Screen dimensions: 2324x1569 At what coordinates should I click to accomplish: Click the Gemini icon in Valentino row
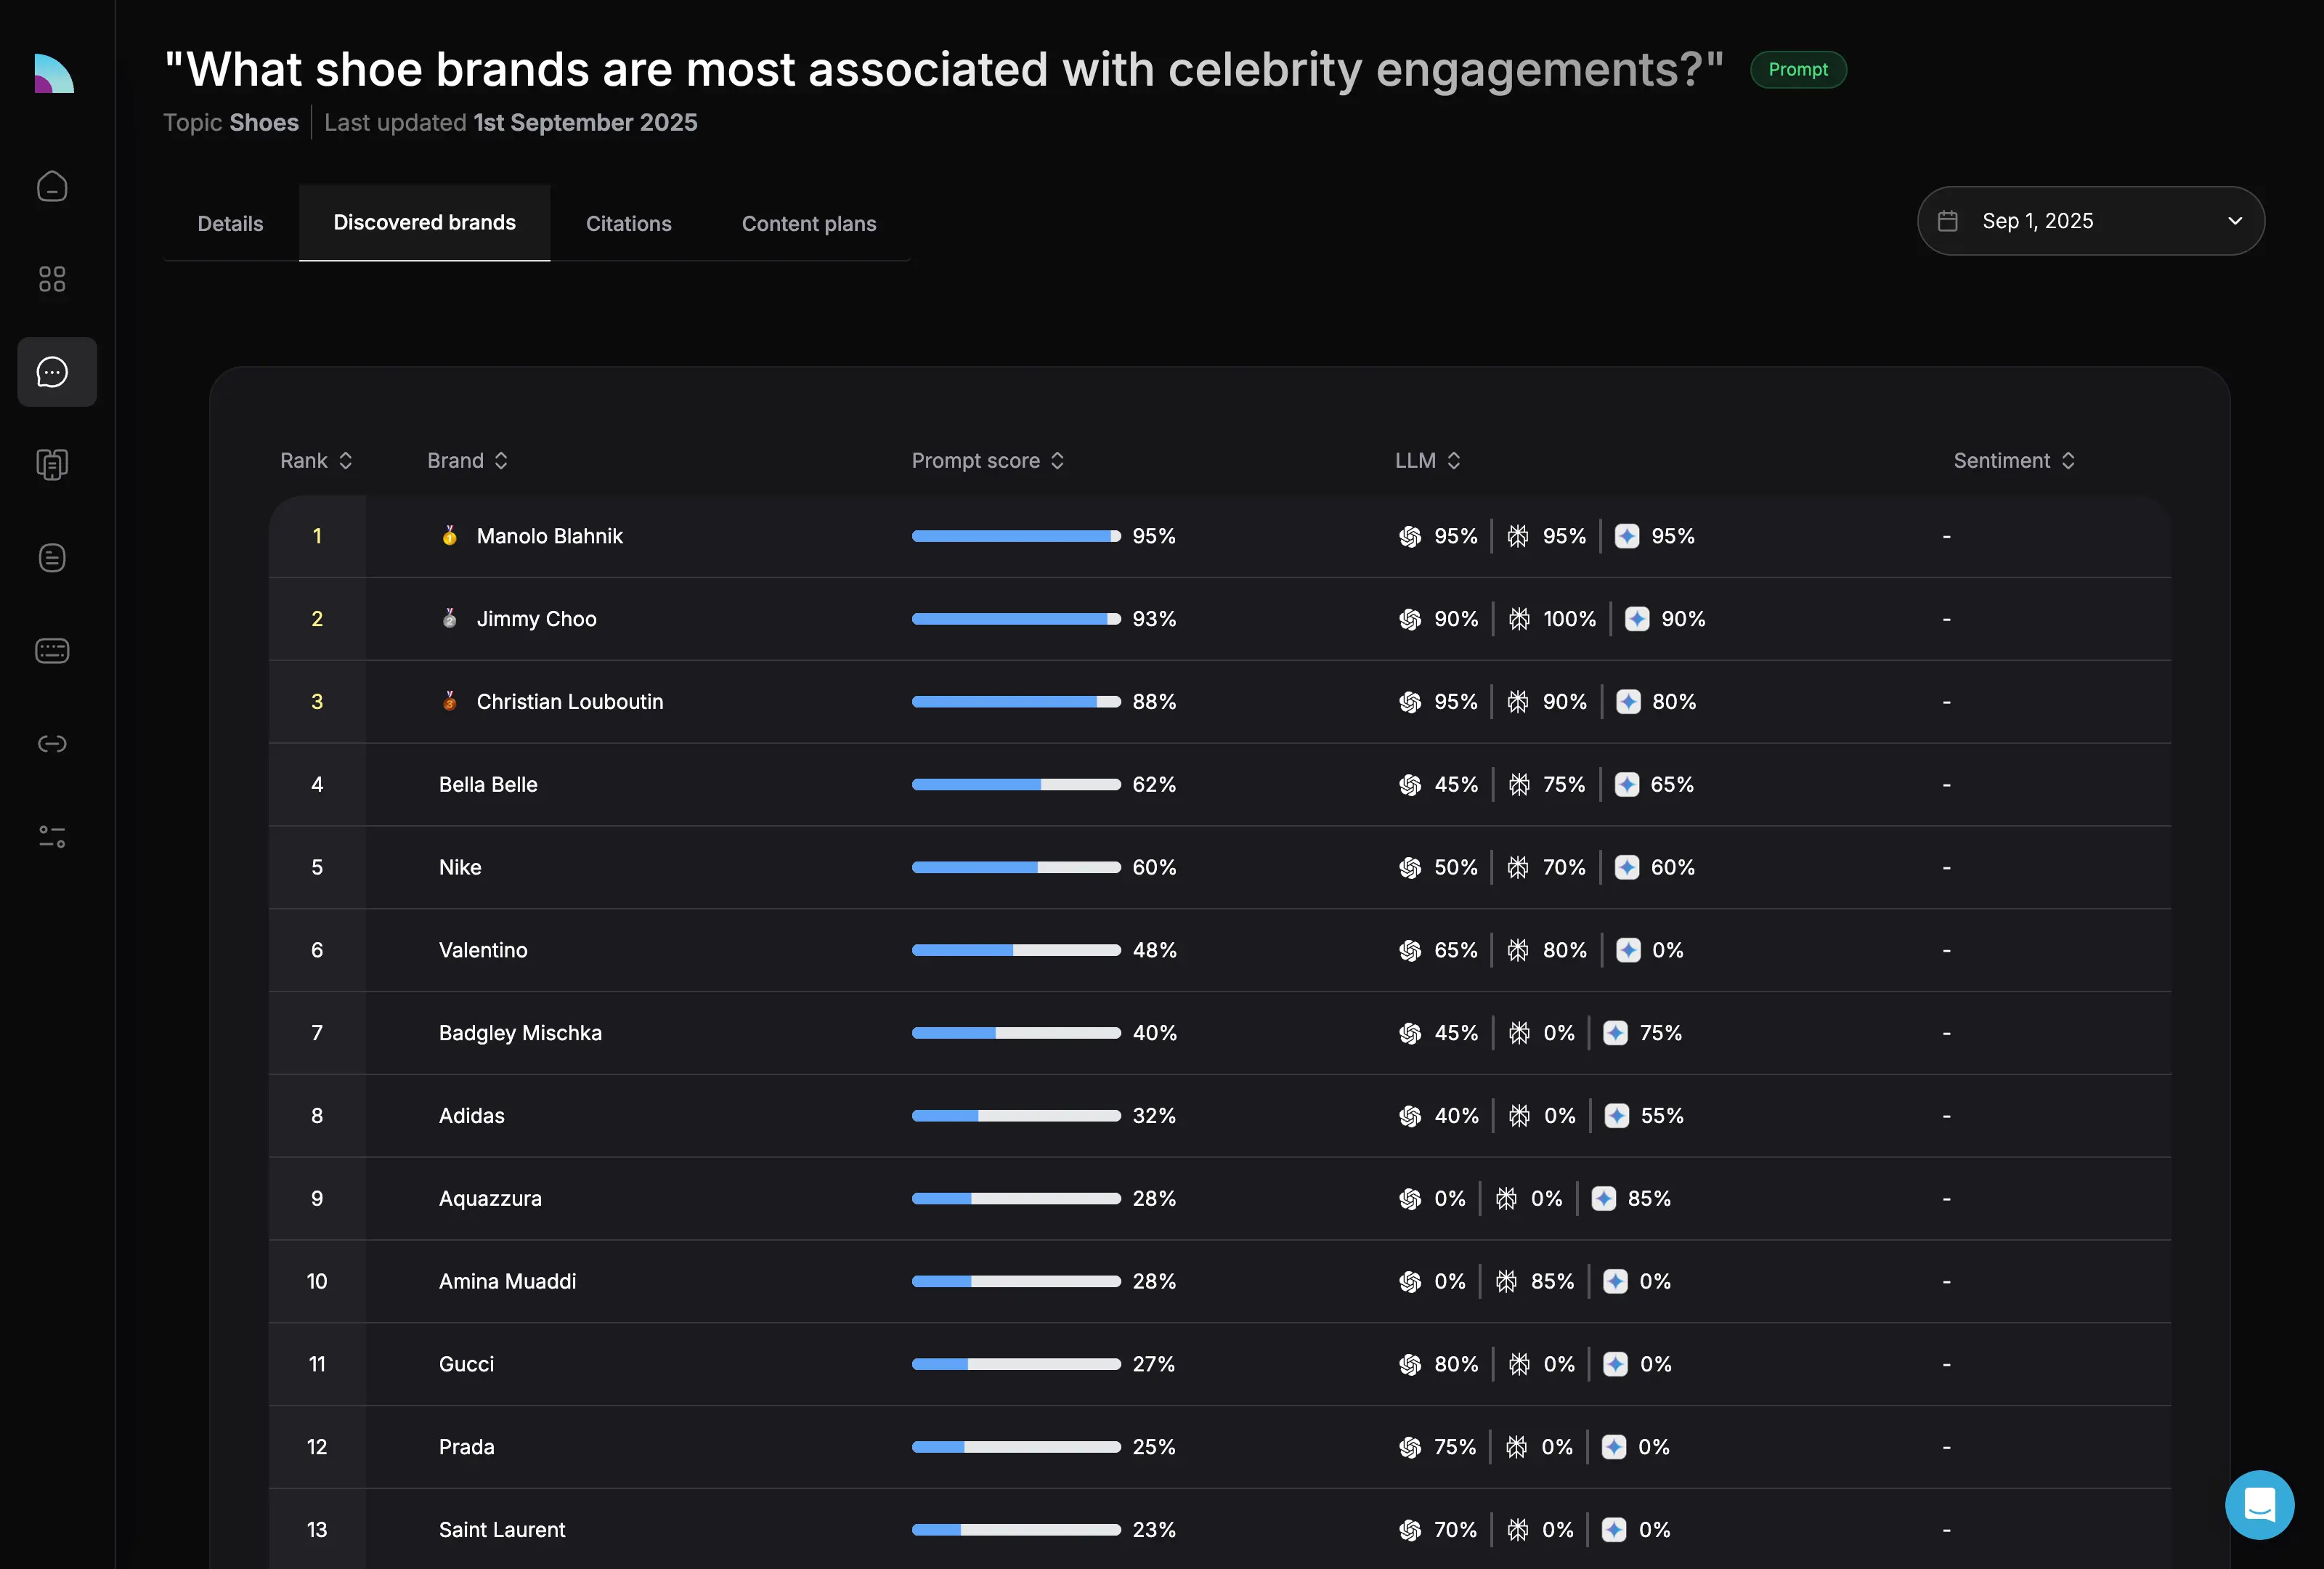pos(1628,950)
